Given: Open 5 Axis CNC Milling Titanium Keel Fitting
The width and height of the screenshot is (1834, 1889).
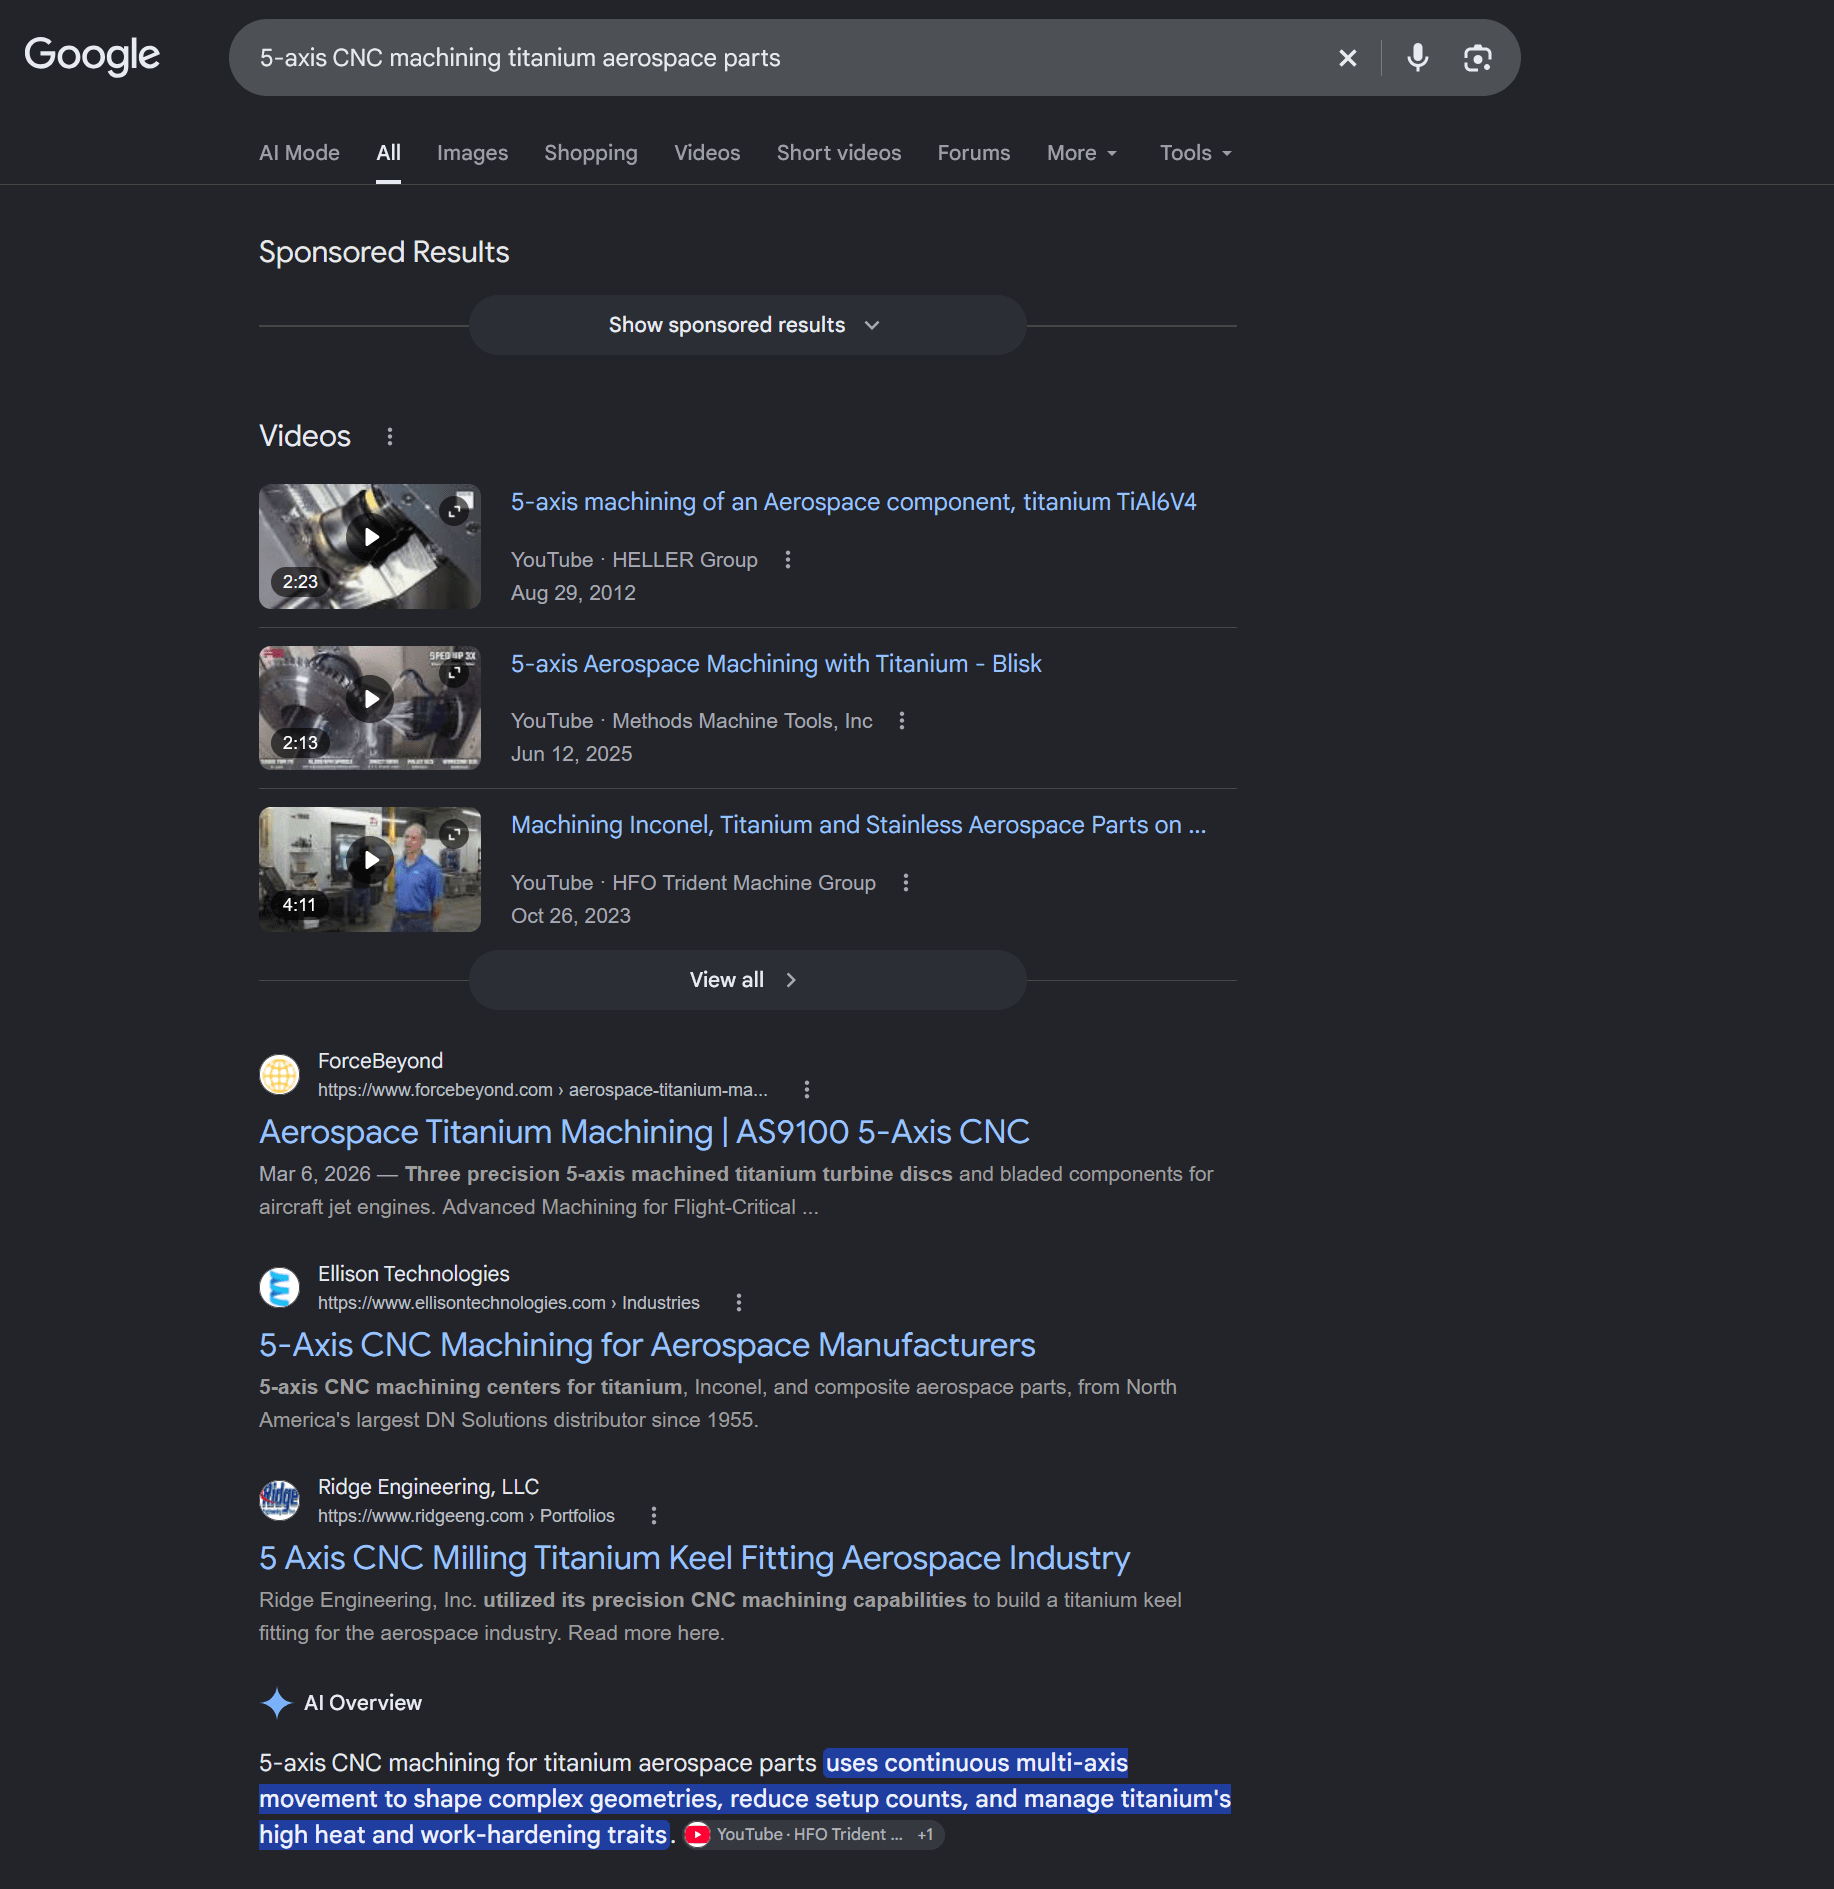Looking at the screenshot, I should click(x=694, y=1558).
